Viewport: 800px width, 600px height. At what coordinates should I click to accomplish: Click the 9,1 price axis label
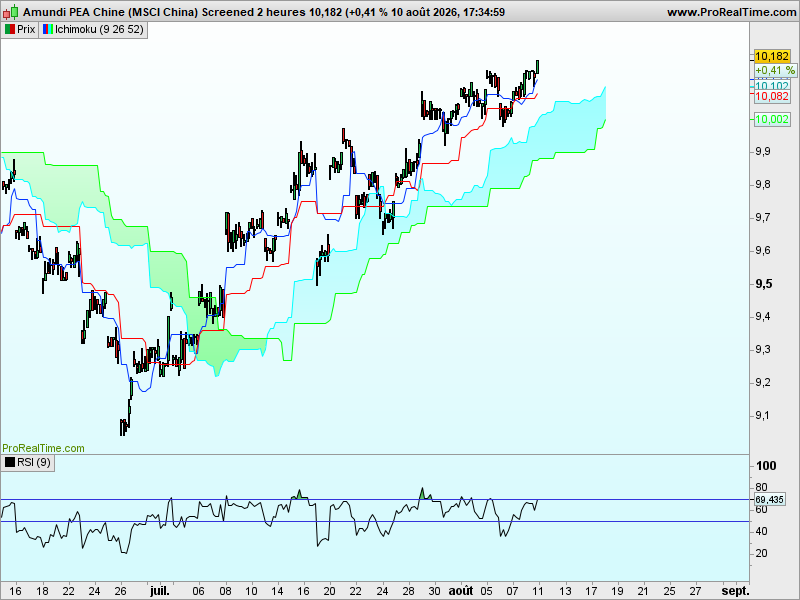point(763,415)
